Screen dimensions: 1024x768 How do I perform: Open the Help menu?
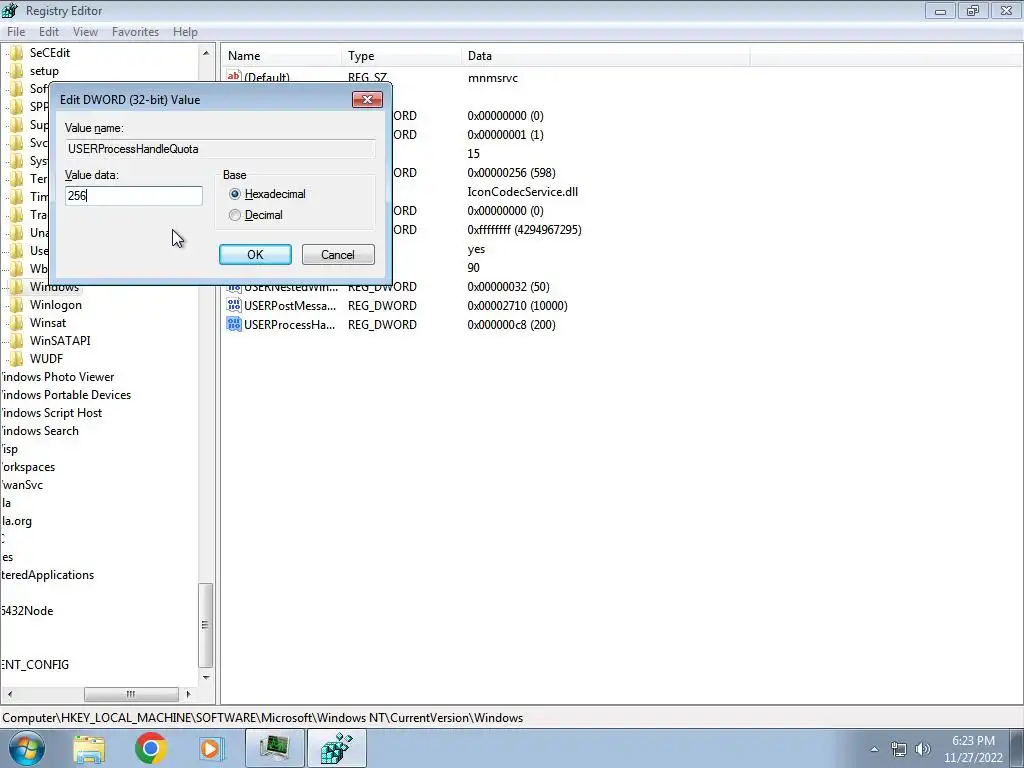tap(185, 31)
